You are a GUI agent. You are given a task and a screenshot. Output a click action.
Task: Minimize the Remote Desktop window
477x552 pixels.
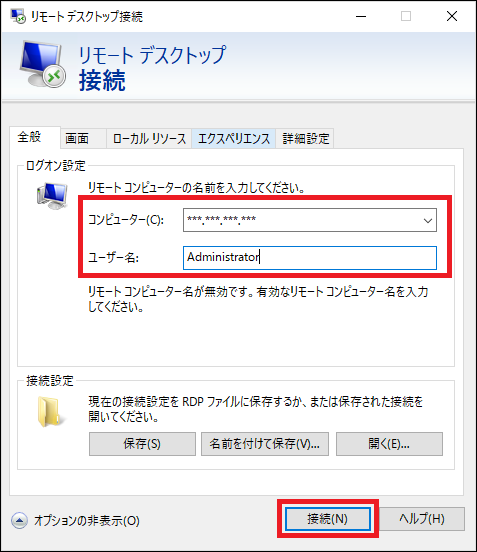(x=361, y=16)
